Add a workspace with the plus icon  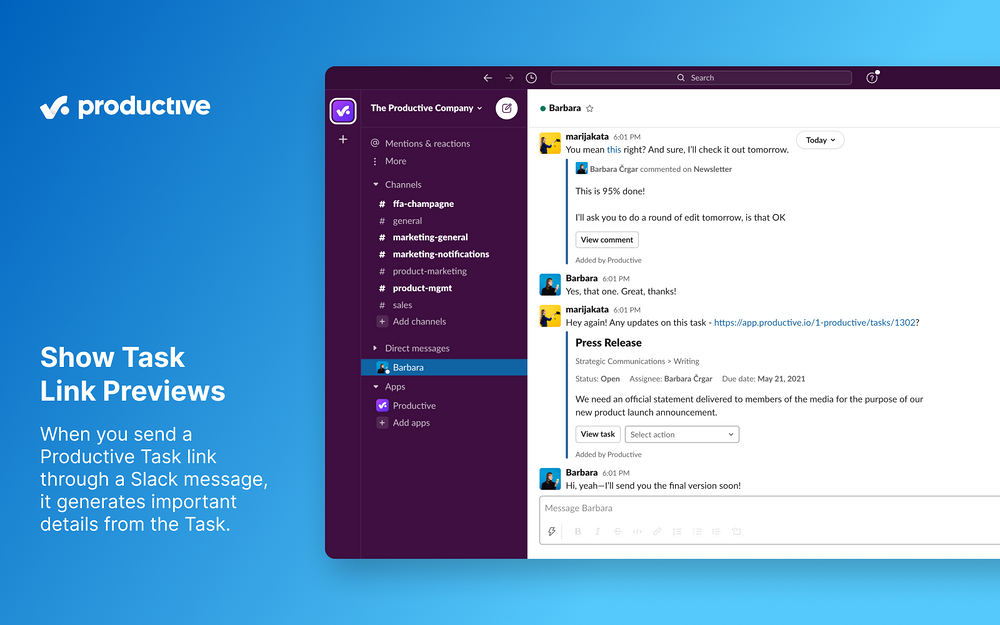click(343, 139)
